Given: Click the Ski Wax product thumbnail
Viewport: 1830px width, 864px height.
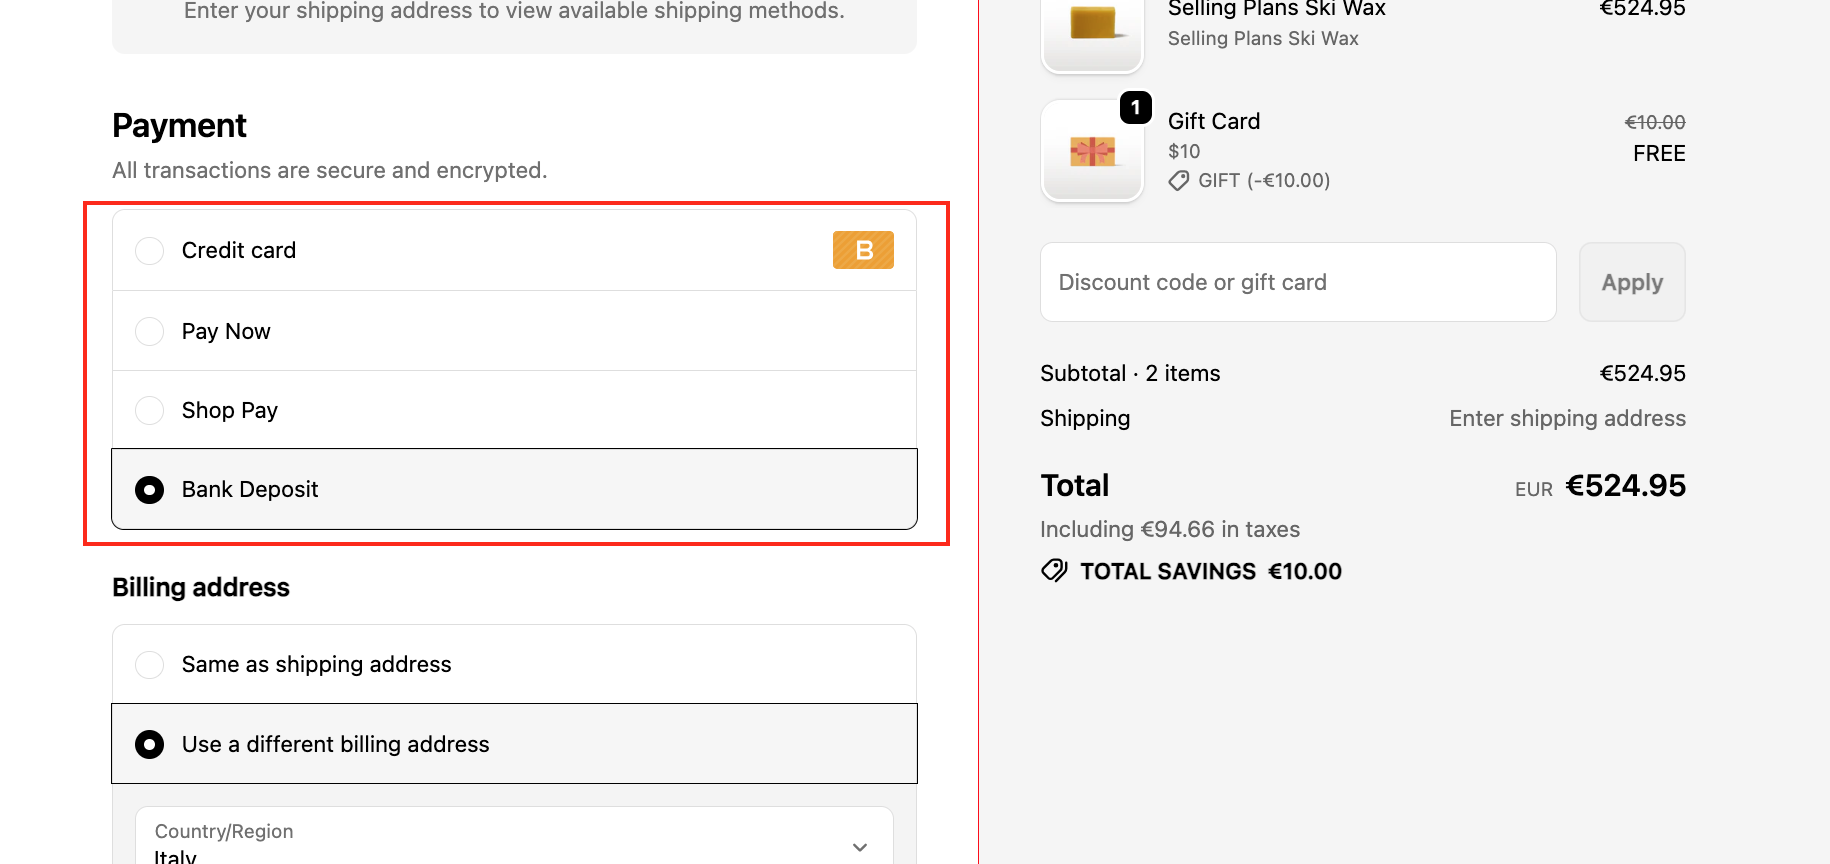Looking at the screenshot, I should click(1092, 28).
